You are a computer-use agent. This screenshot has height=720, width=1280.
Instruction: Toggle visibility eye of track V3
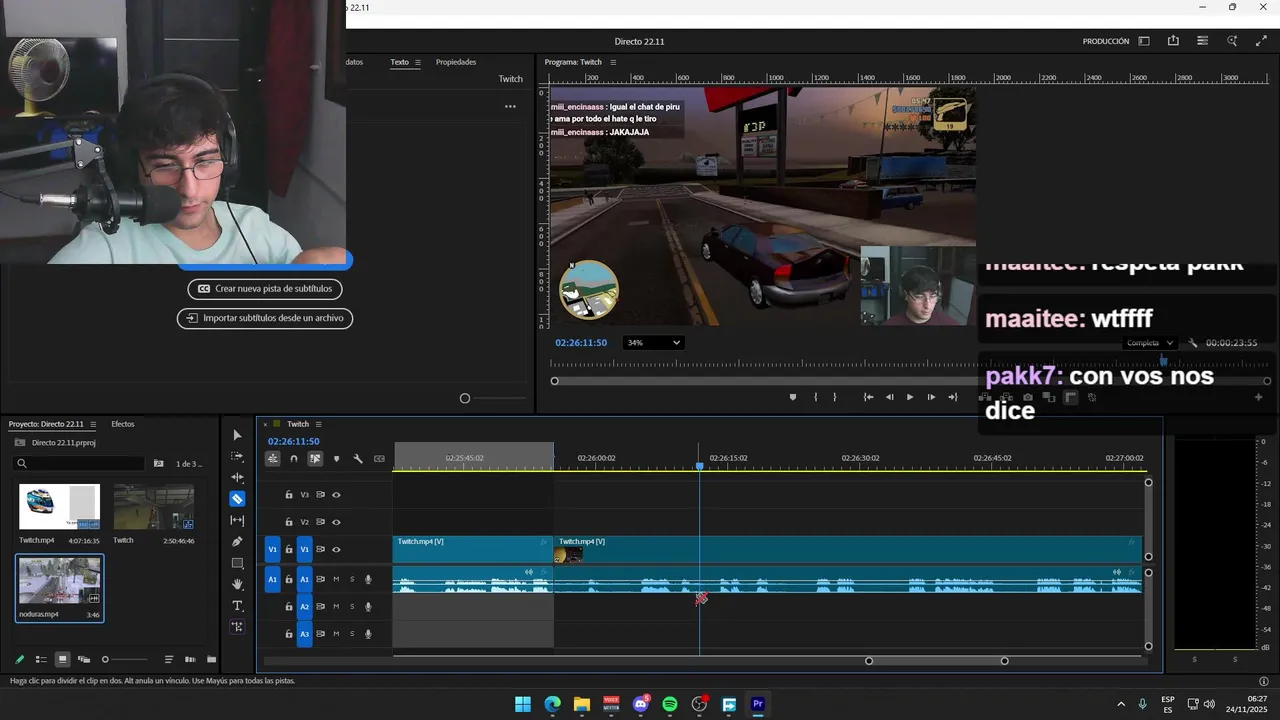336,495
